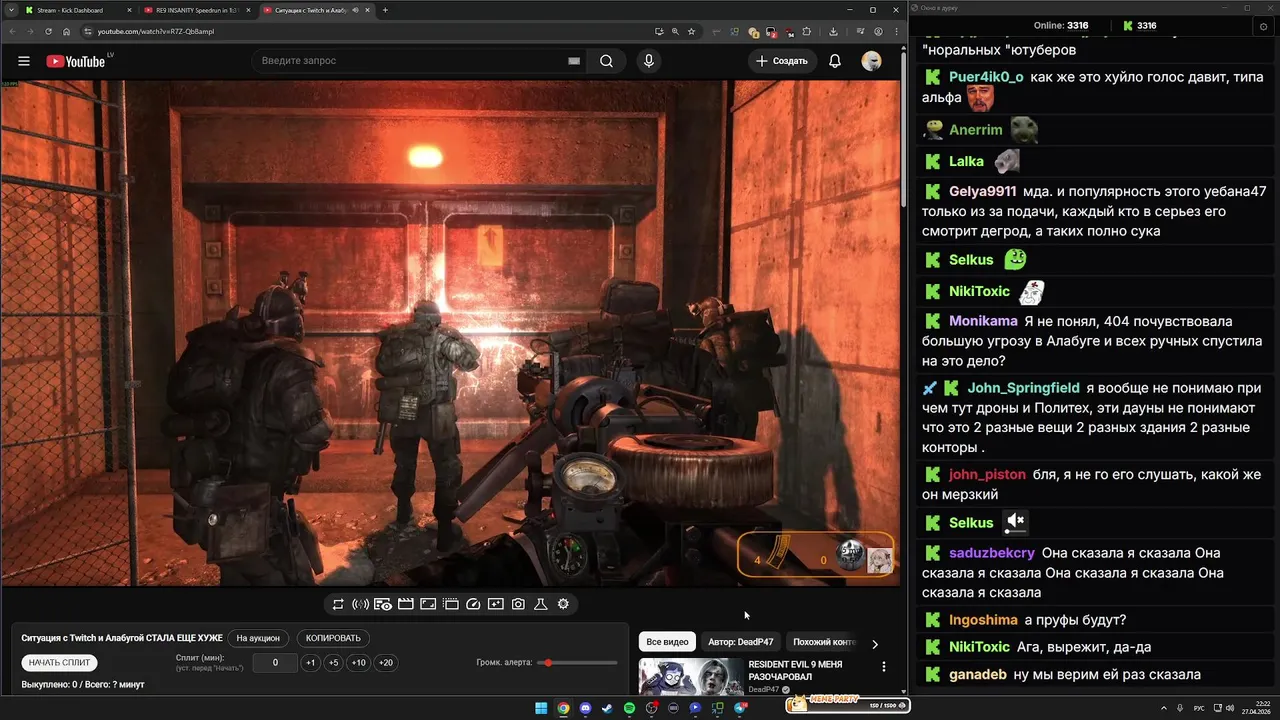Screen dimensions: 1280x720
Task: Open Steam from the taskbar
Action: click(607, 708)
